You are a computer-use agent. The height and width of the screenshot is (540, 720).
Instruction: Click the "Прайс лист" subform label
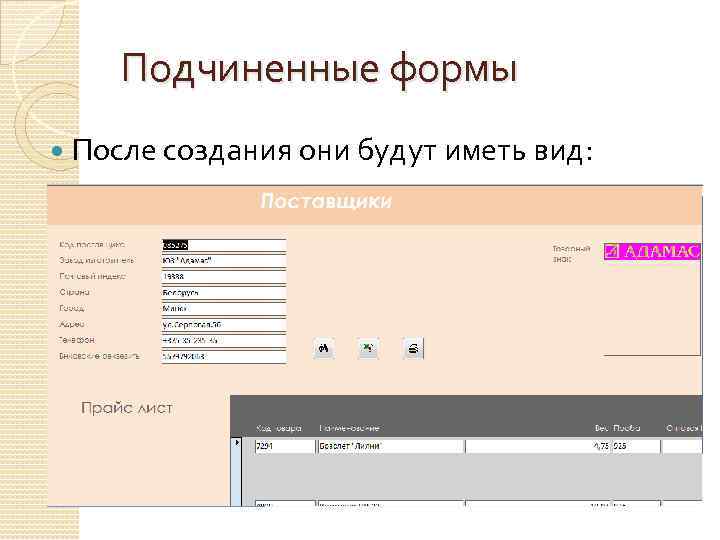127,408
